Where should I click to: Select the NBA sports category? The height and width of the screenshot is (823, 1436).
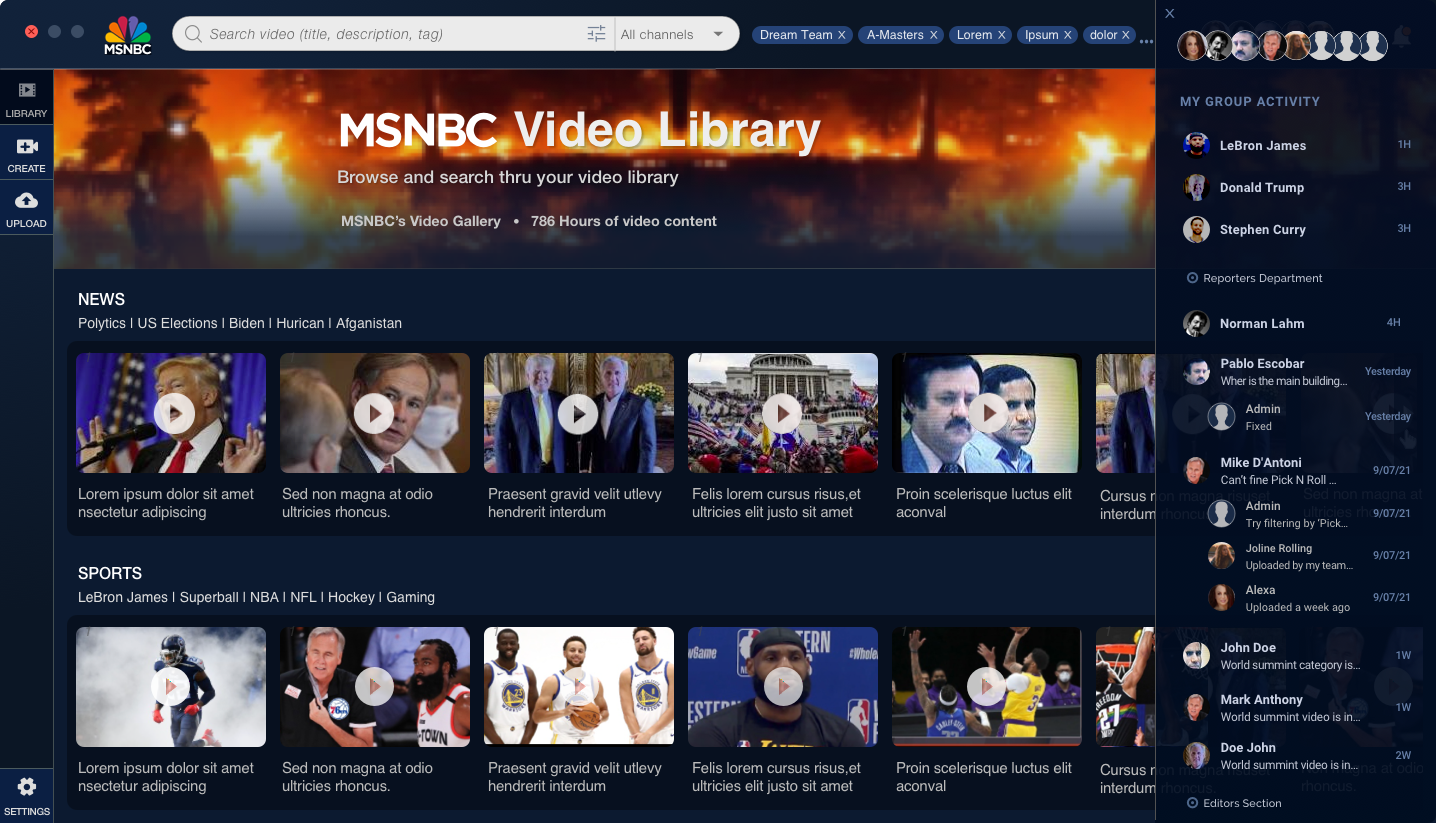pos(264,597)
